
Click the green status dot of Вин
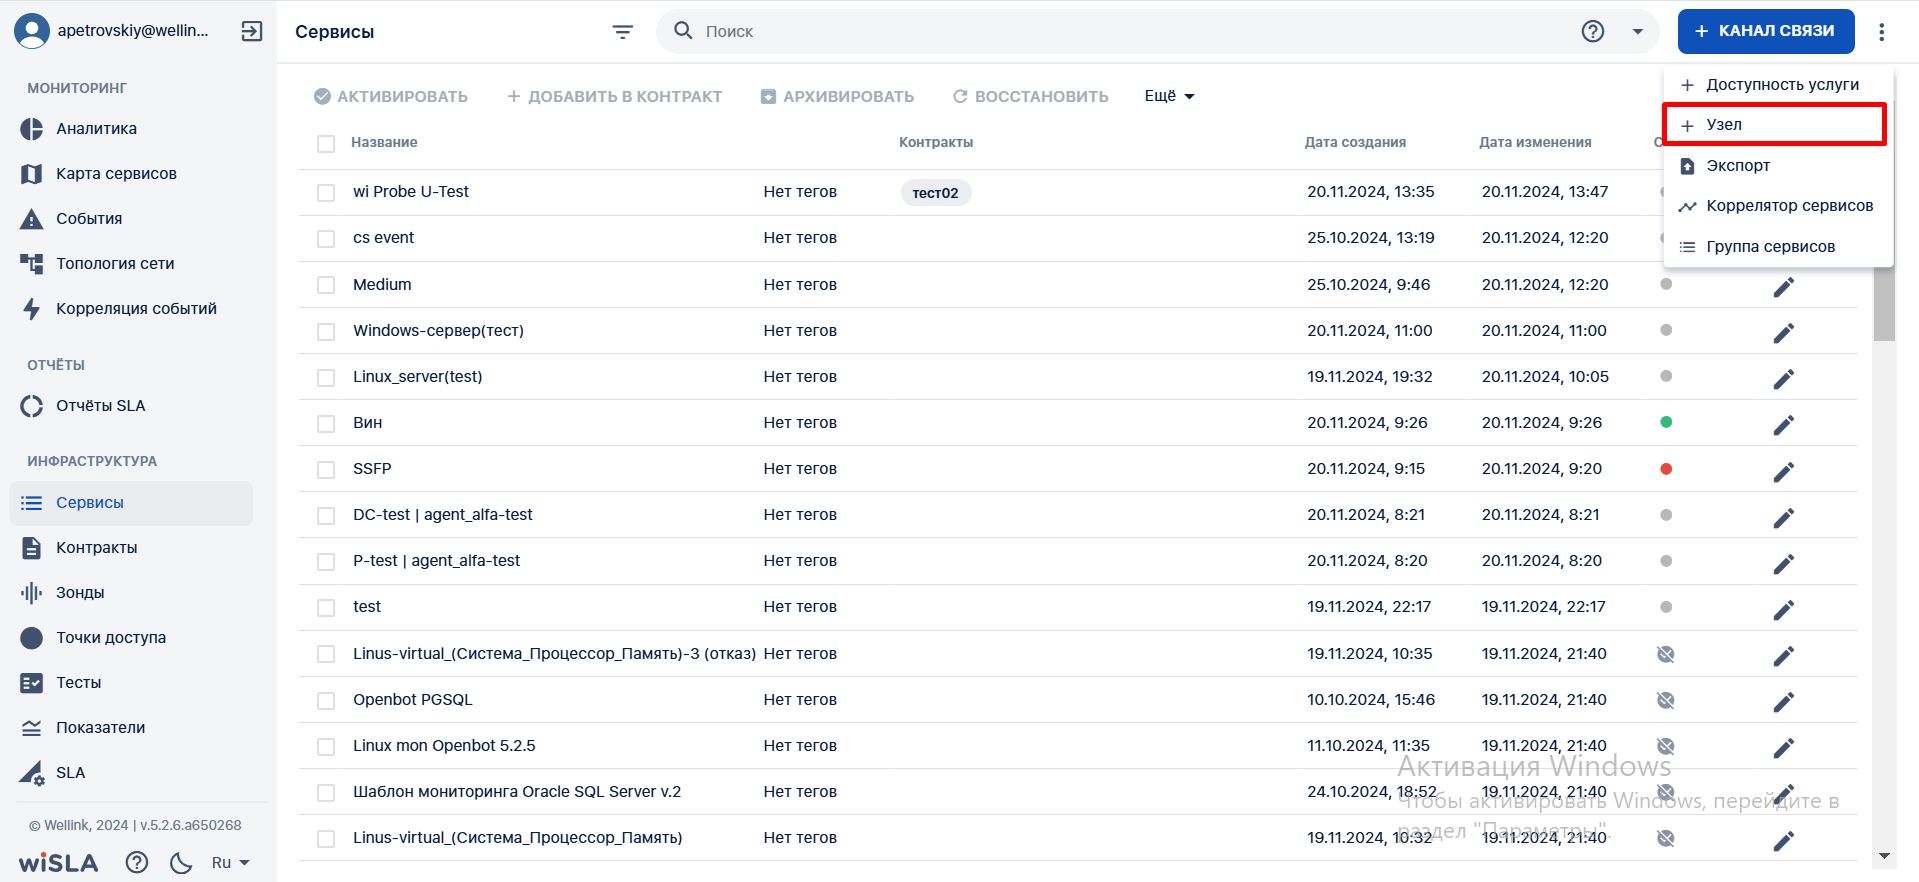coord(1666,422)
